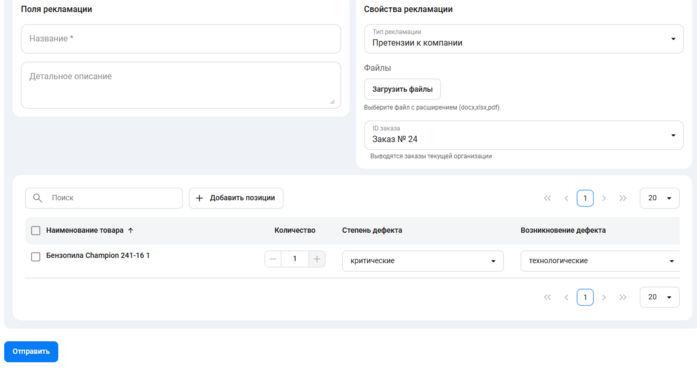Open the bottom page-size dropdown showing 20
This screenshot has height=368, width=697.
[660, 297]
